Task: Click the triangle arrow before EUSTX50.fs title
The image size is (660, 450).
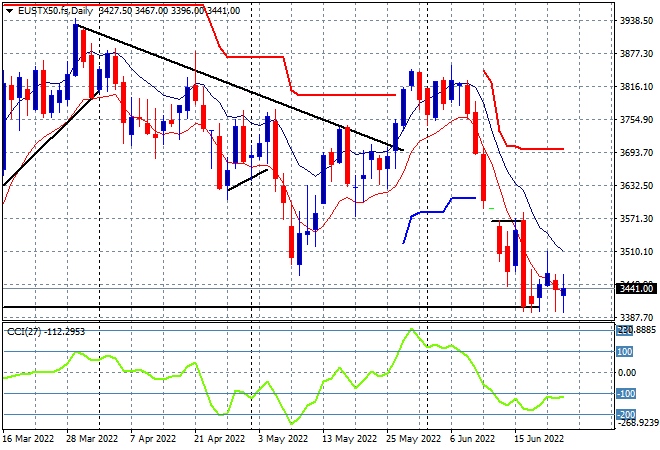Action: click(x=9, y=11)
